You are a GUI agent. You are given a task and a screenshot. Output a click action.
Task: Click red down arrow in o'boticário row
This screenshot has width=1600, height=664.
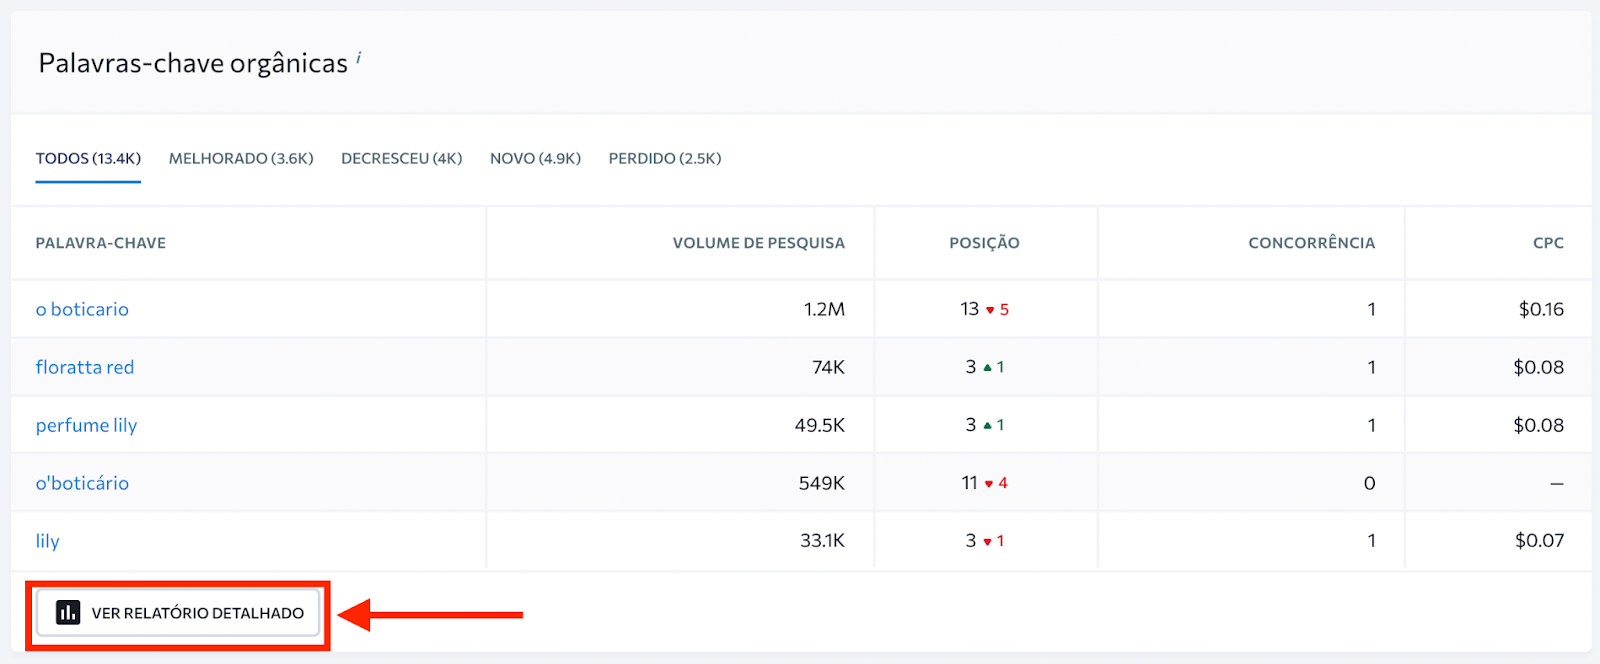pyautogui.click(x=989, y=484)
